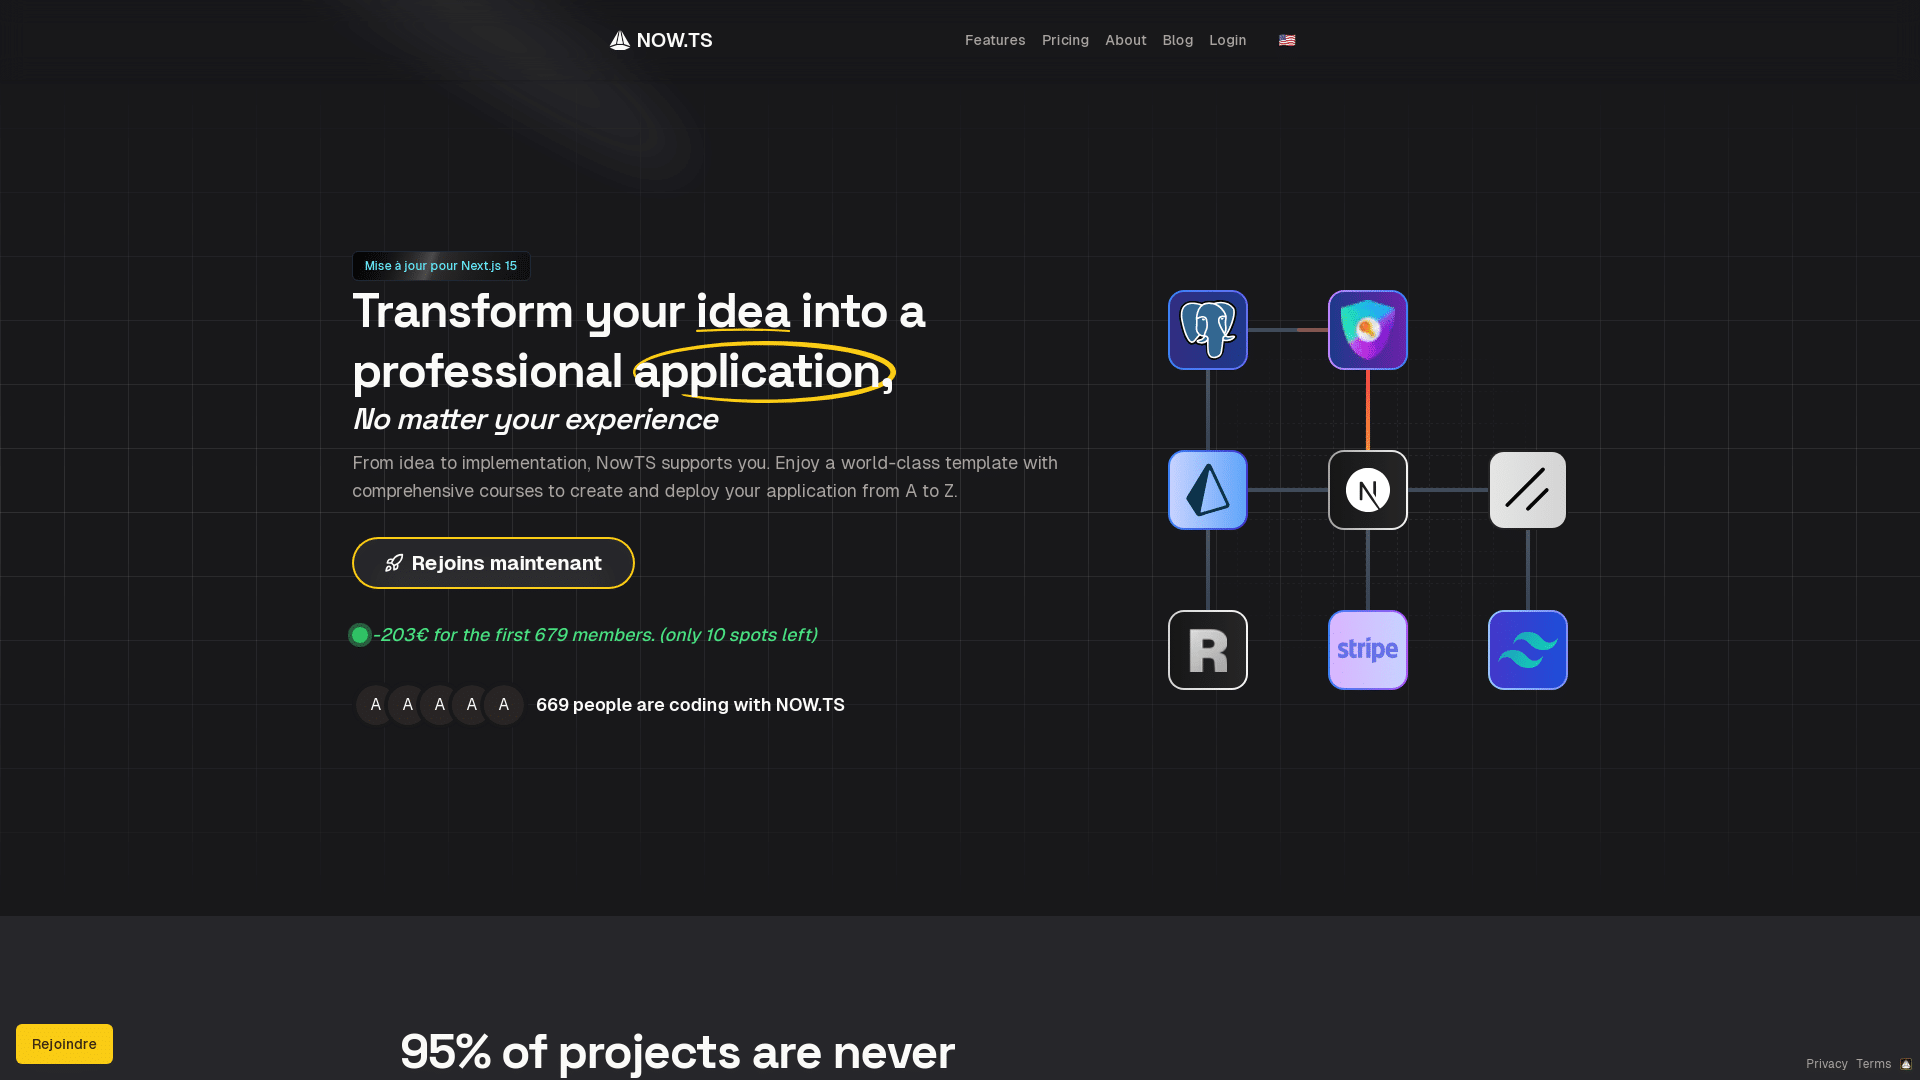This screenshot has width=1920, height=1080.
Task: Click the diagonal-slashes shadcn icon
Action: (x=1527, y=490)
